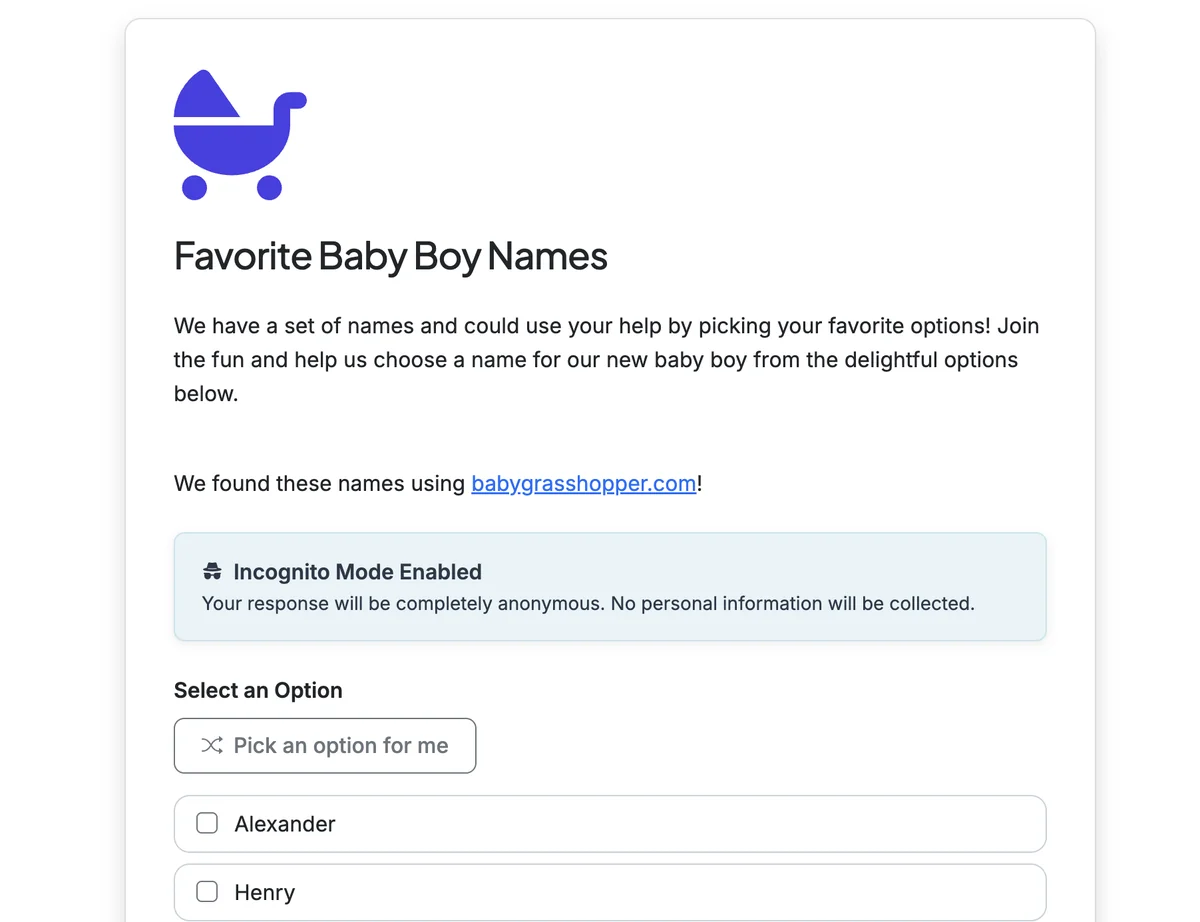Image resolution: width=1200 pixels, height=922 pixels.
Task: Click the incognito spy icon
Action: pyautogui.click(x=212, y=572)
